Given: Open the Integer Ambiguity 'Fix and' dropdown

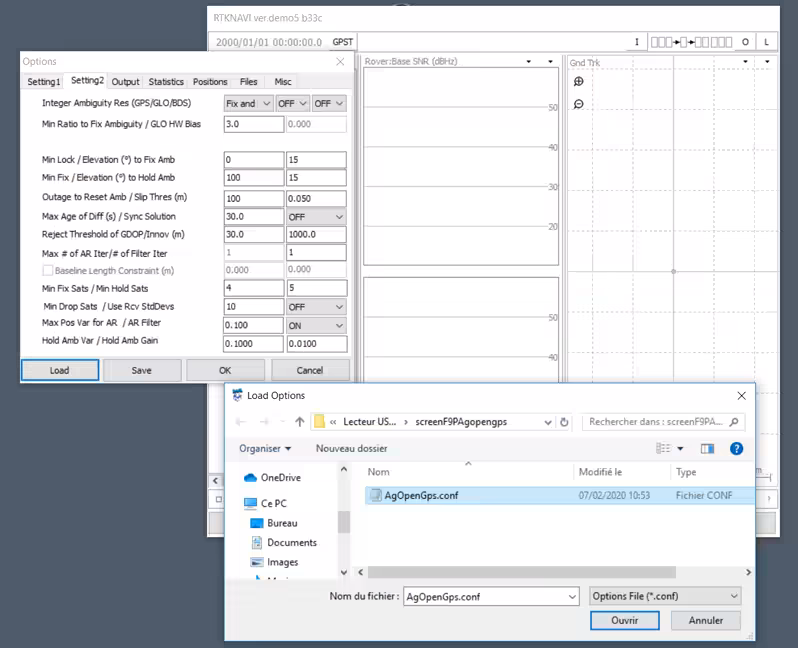Looking at the screenshot, I should [248, 104].
